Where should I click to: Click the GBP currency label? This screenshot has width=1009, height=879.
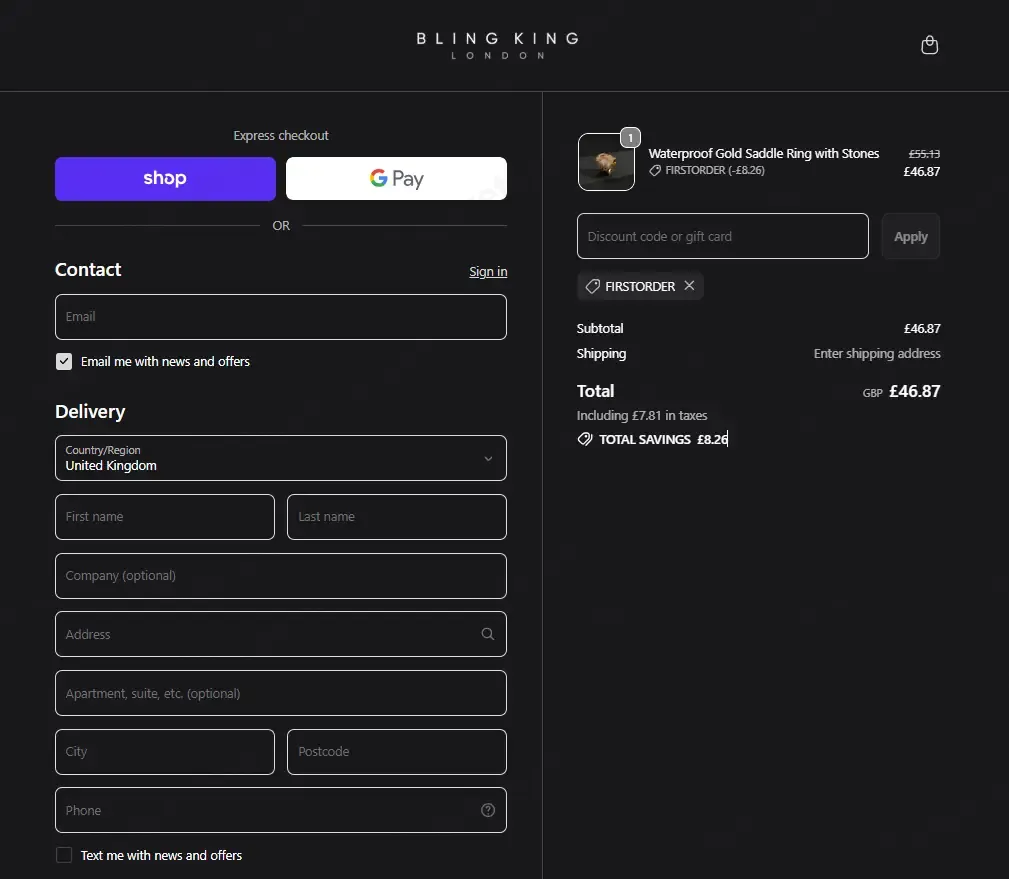(x=872, y=393)
